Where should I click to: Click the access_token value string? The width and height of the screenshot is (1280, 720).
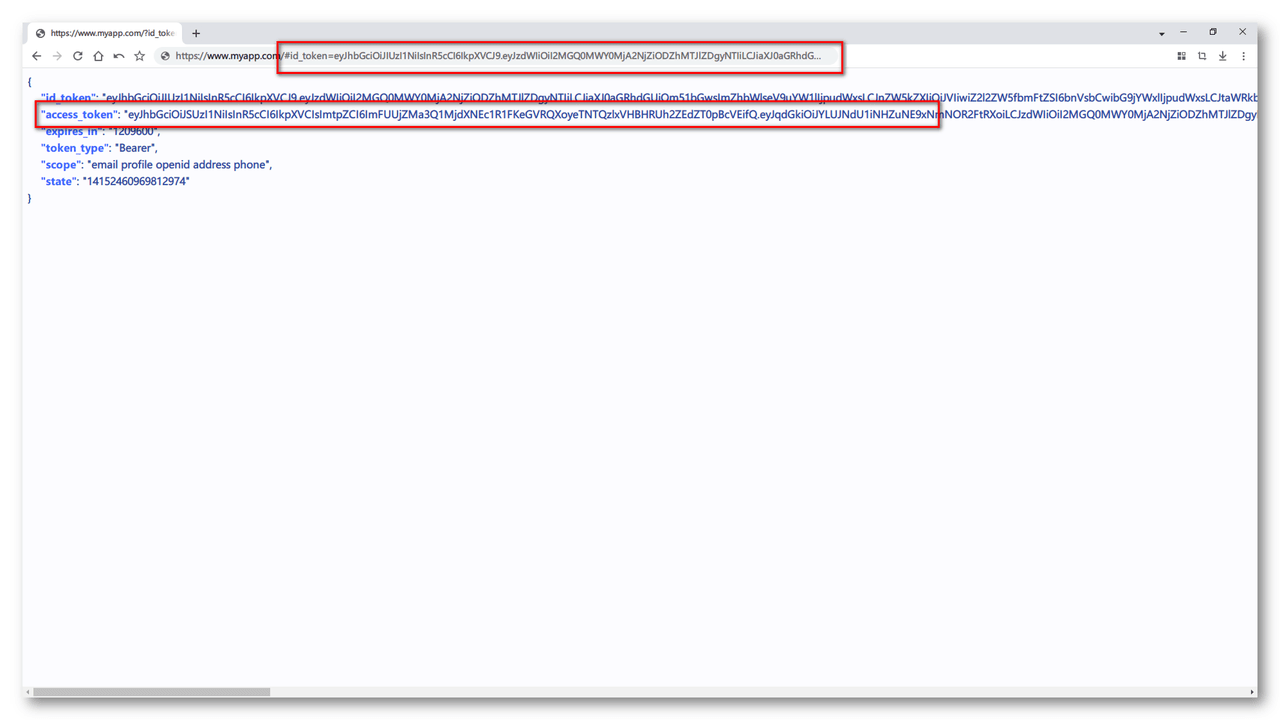pyautogui.click(x=690, y=115)
